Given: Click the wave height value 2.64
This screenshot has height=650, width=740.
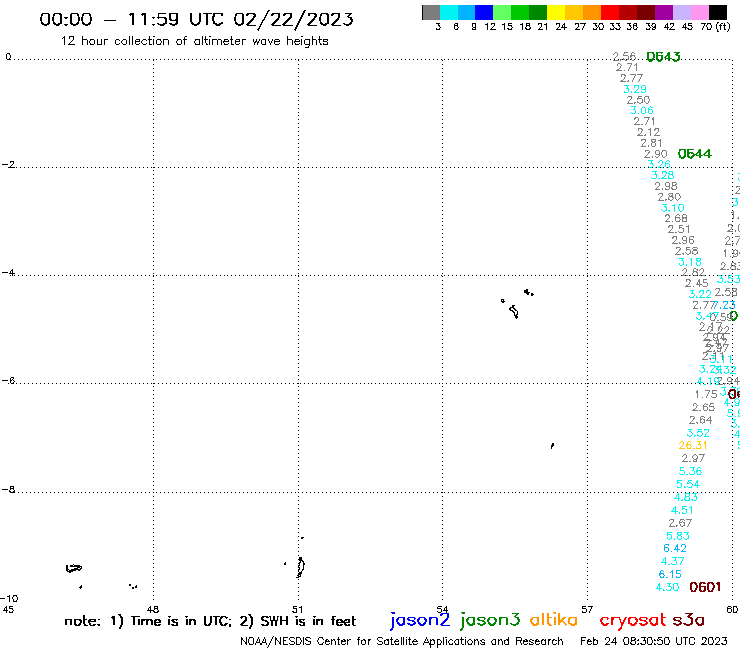Looking at the screenshot, I should point(700,420).
